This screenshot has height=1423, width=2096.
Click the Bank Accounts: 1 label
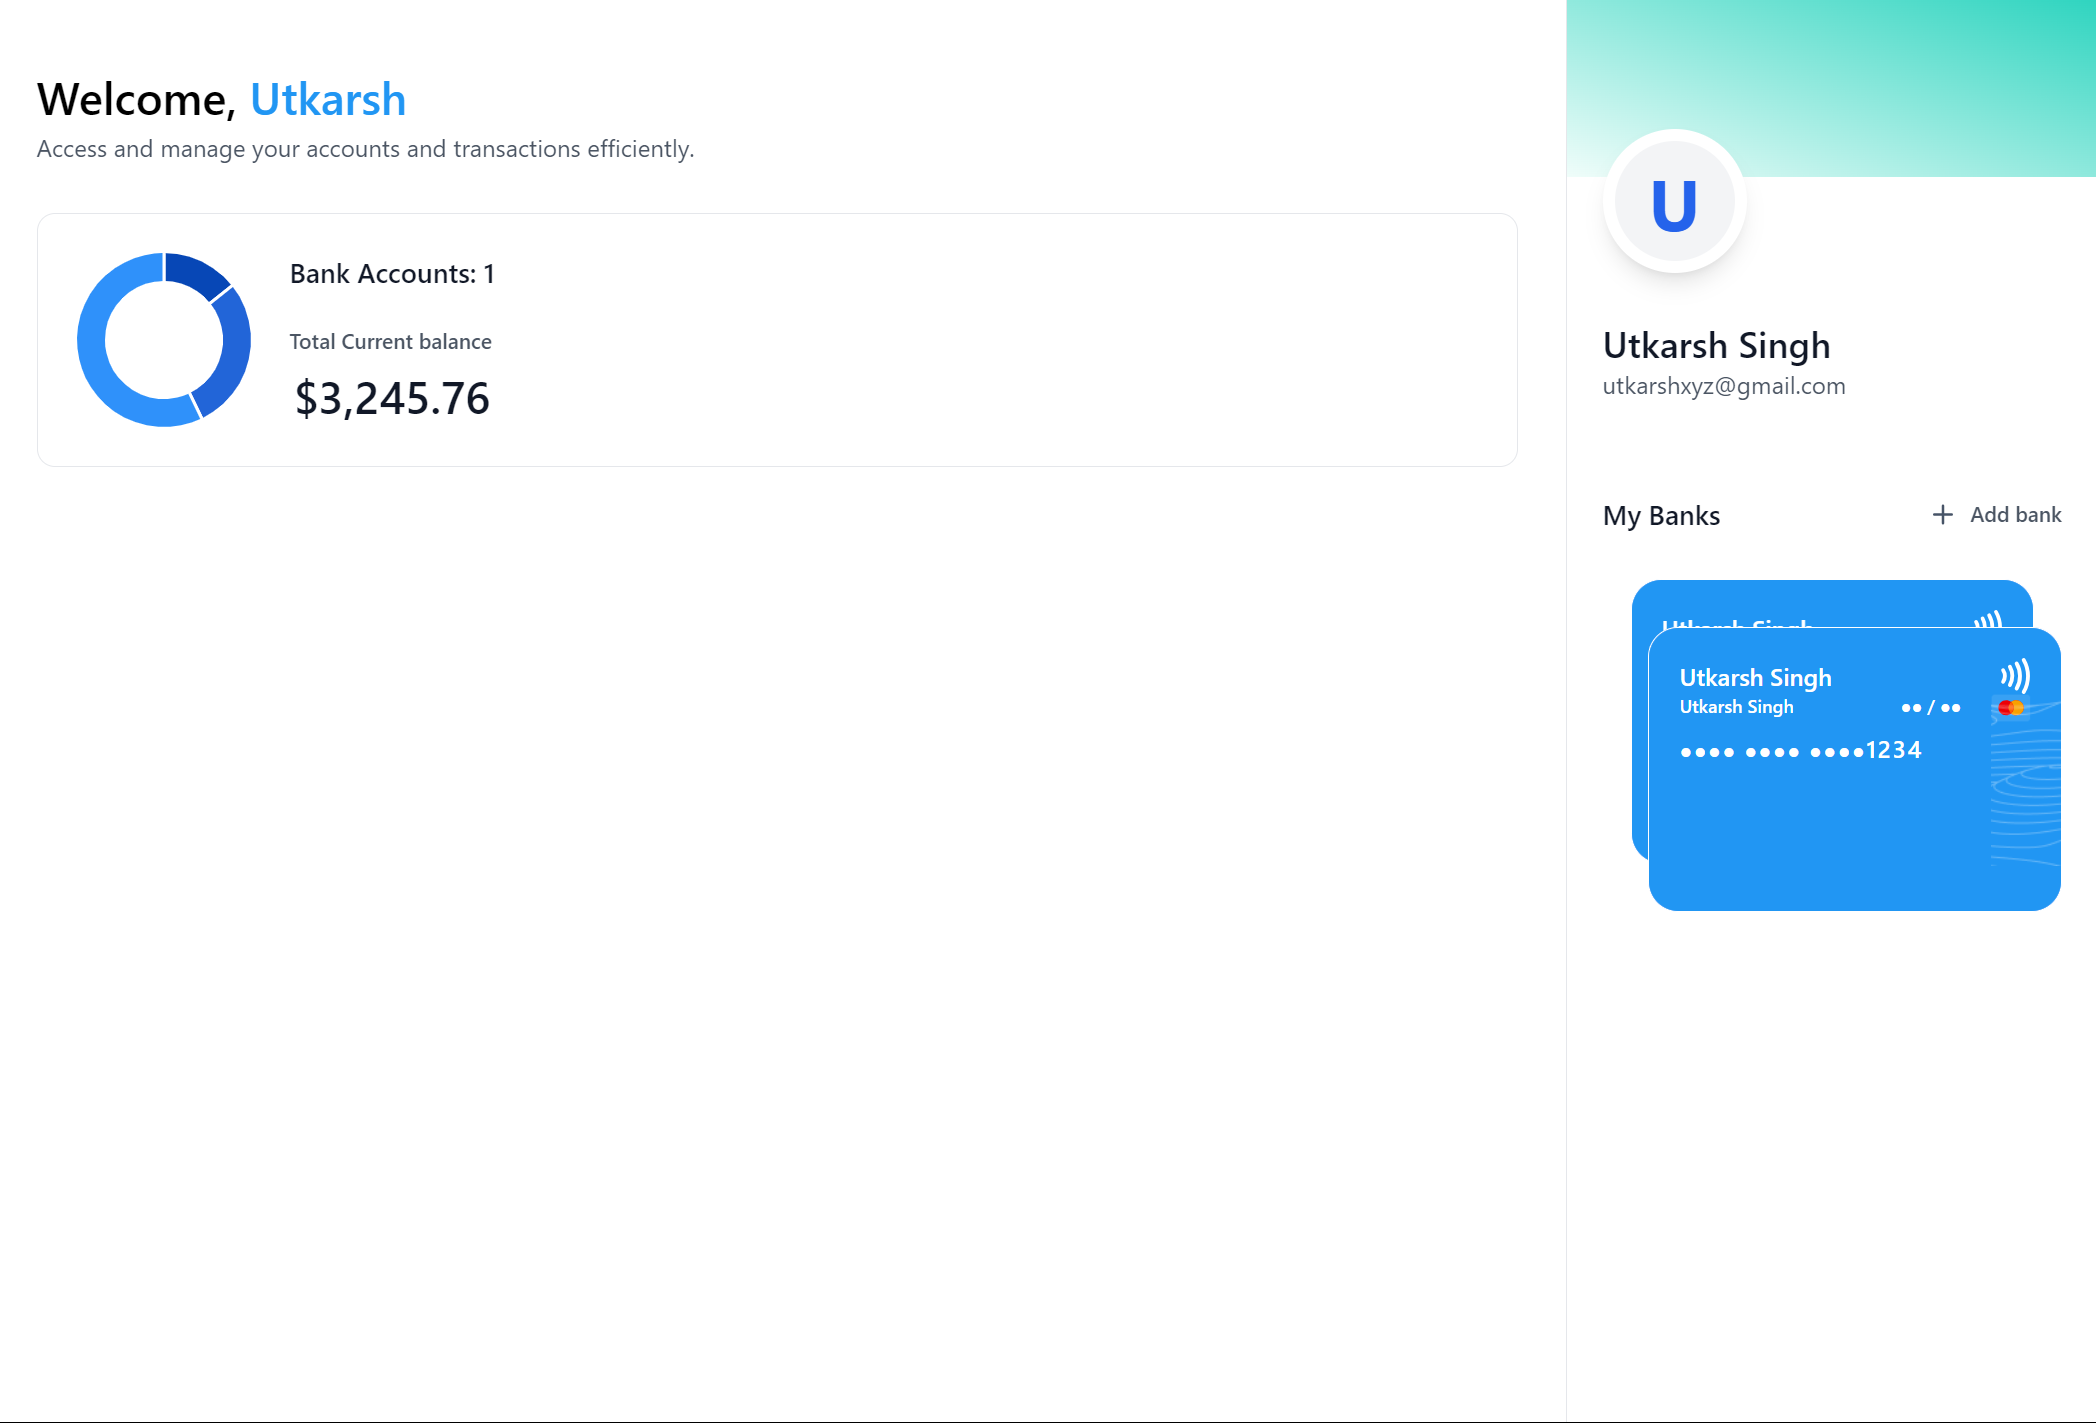pos(392,274)
